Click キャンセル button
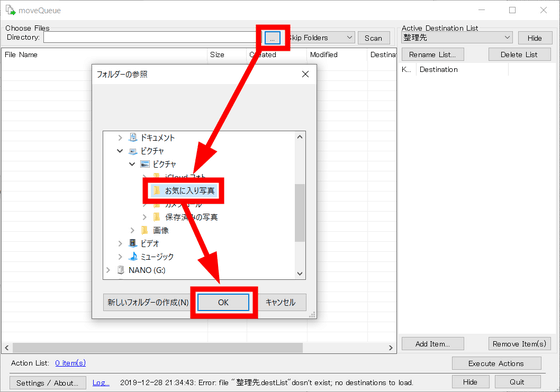The image size is (560, 392). click(281, 302)
